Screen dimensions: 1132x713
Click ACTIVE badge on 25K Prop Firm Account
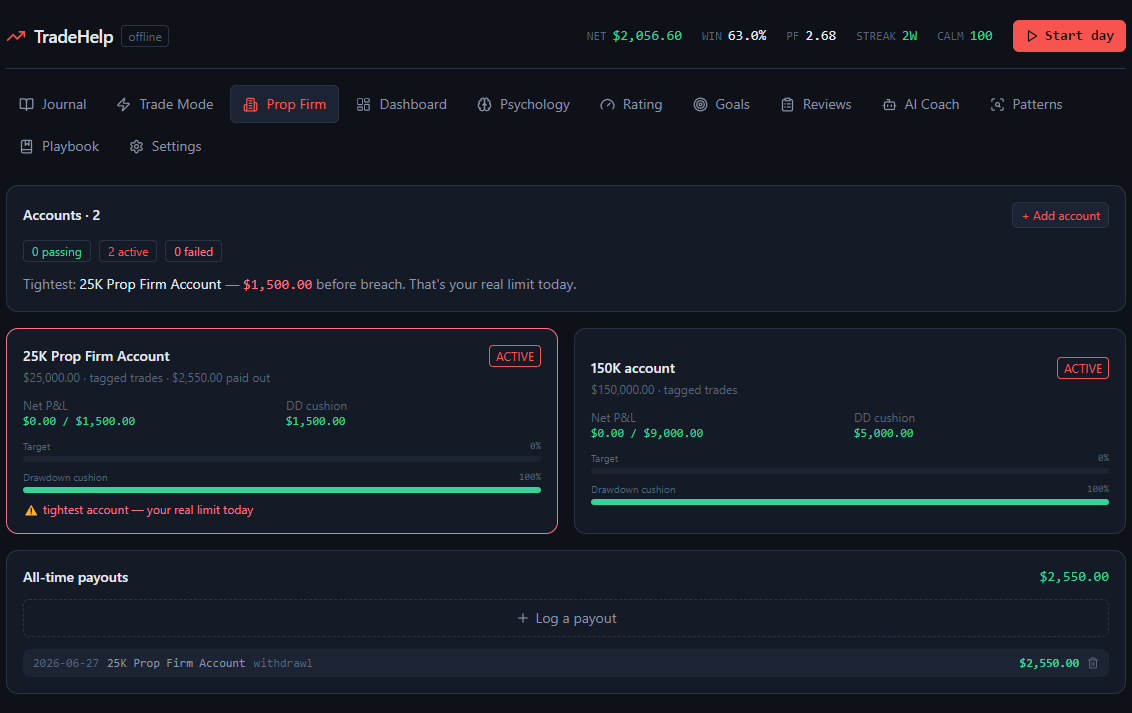(515, 356)
